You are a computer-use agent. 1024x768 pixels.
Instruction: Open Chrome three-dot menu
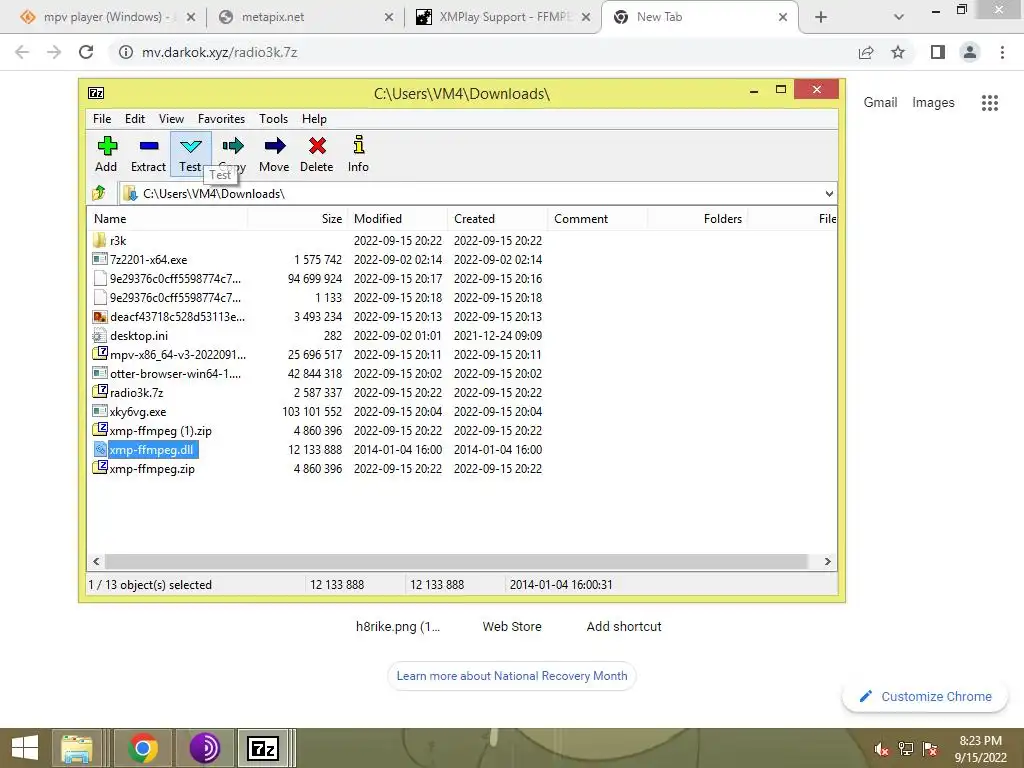pyautogui.click(x=1002, y=52)
